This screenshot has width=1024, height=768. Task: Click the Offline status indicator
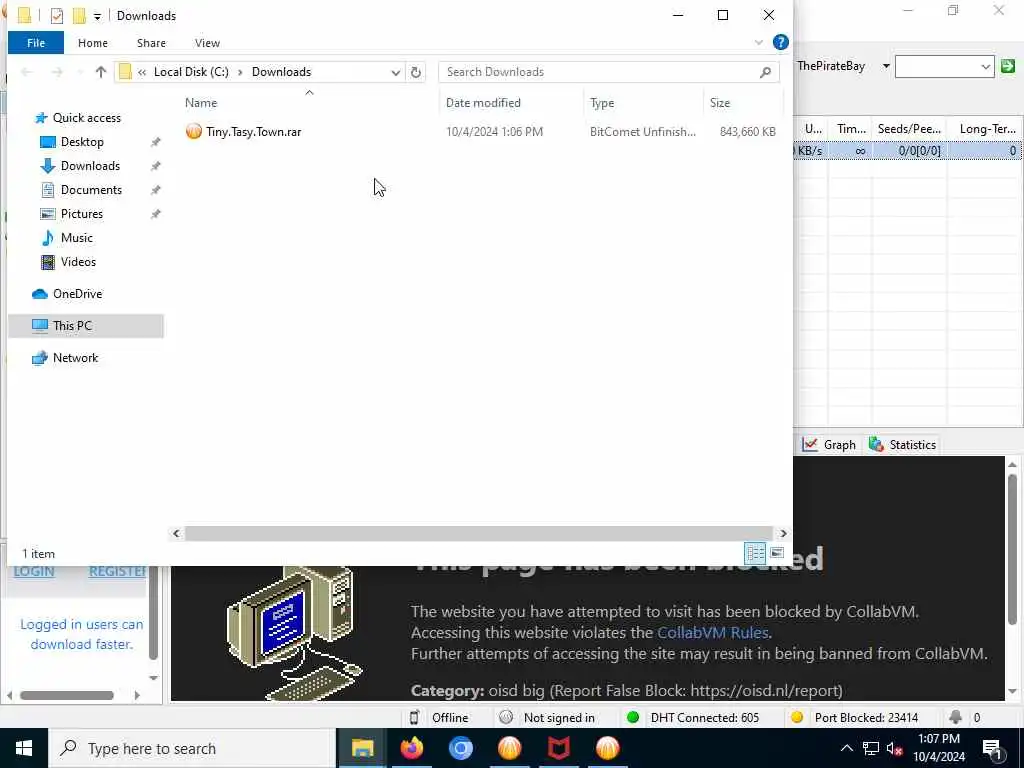[x=439, y=718]
